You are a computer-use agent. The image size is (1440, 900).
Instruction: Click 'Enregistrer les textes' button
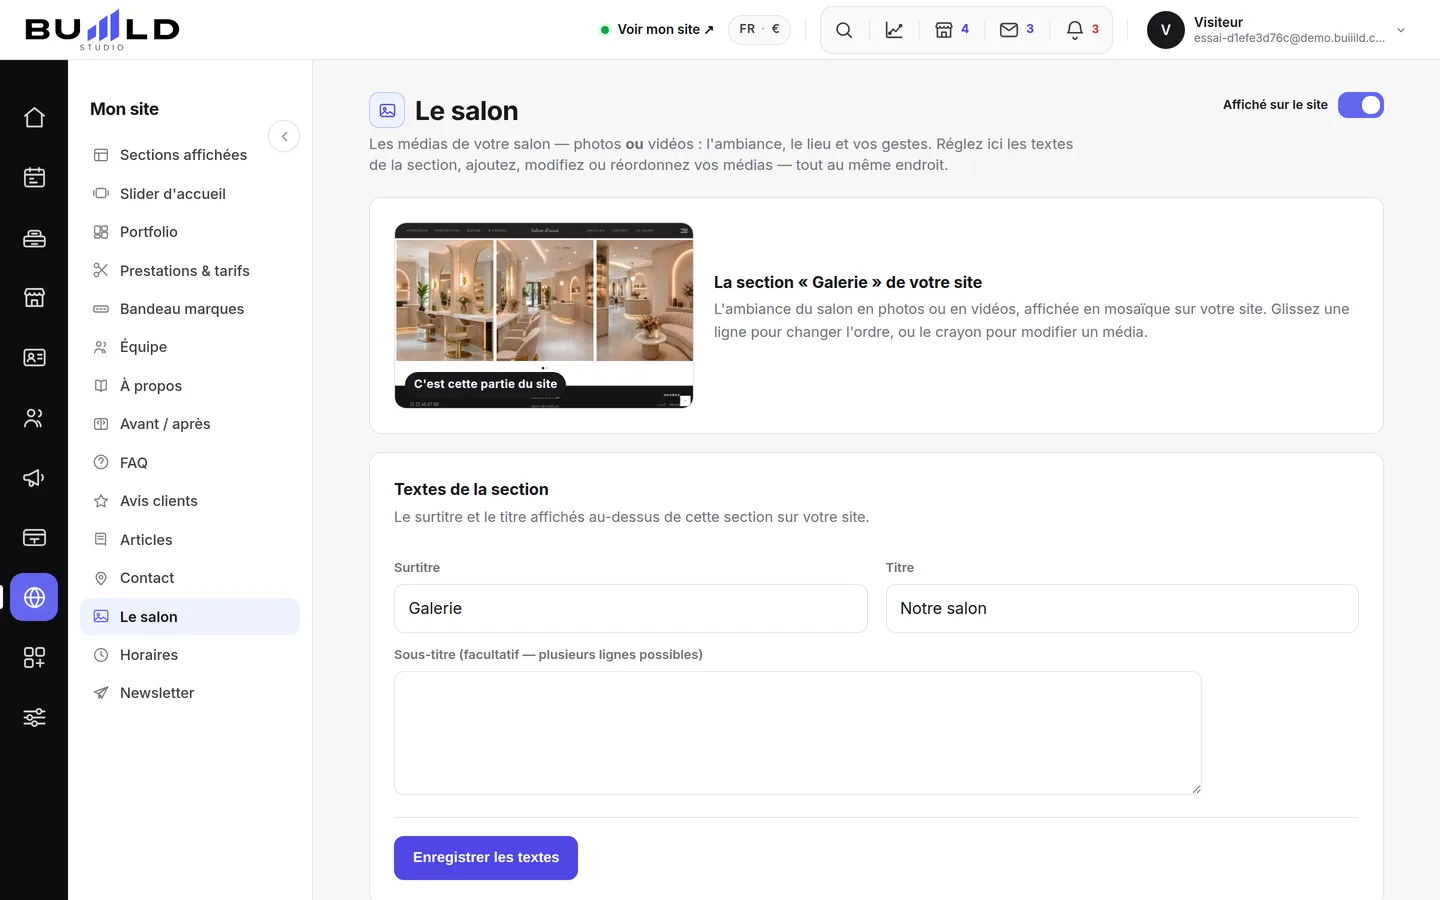click(486, 858)
